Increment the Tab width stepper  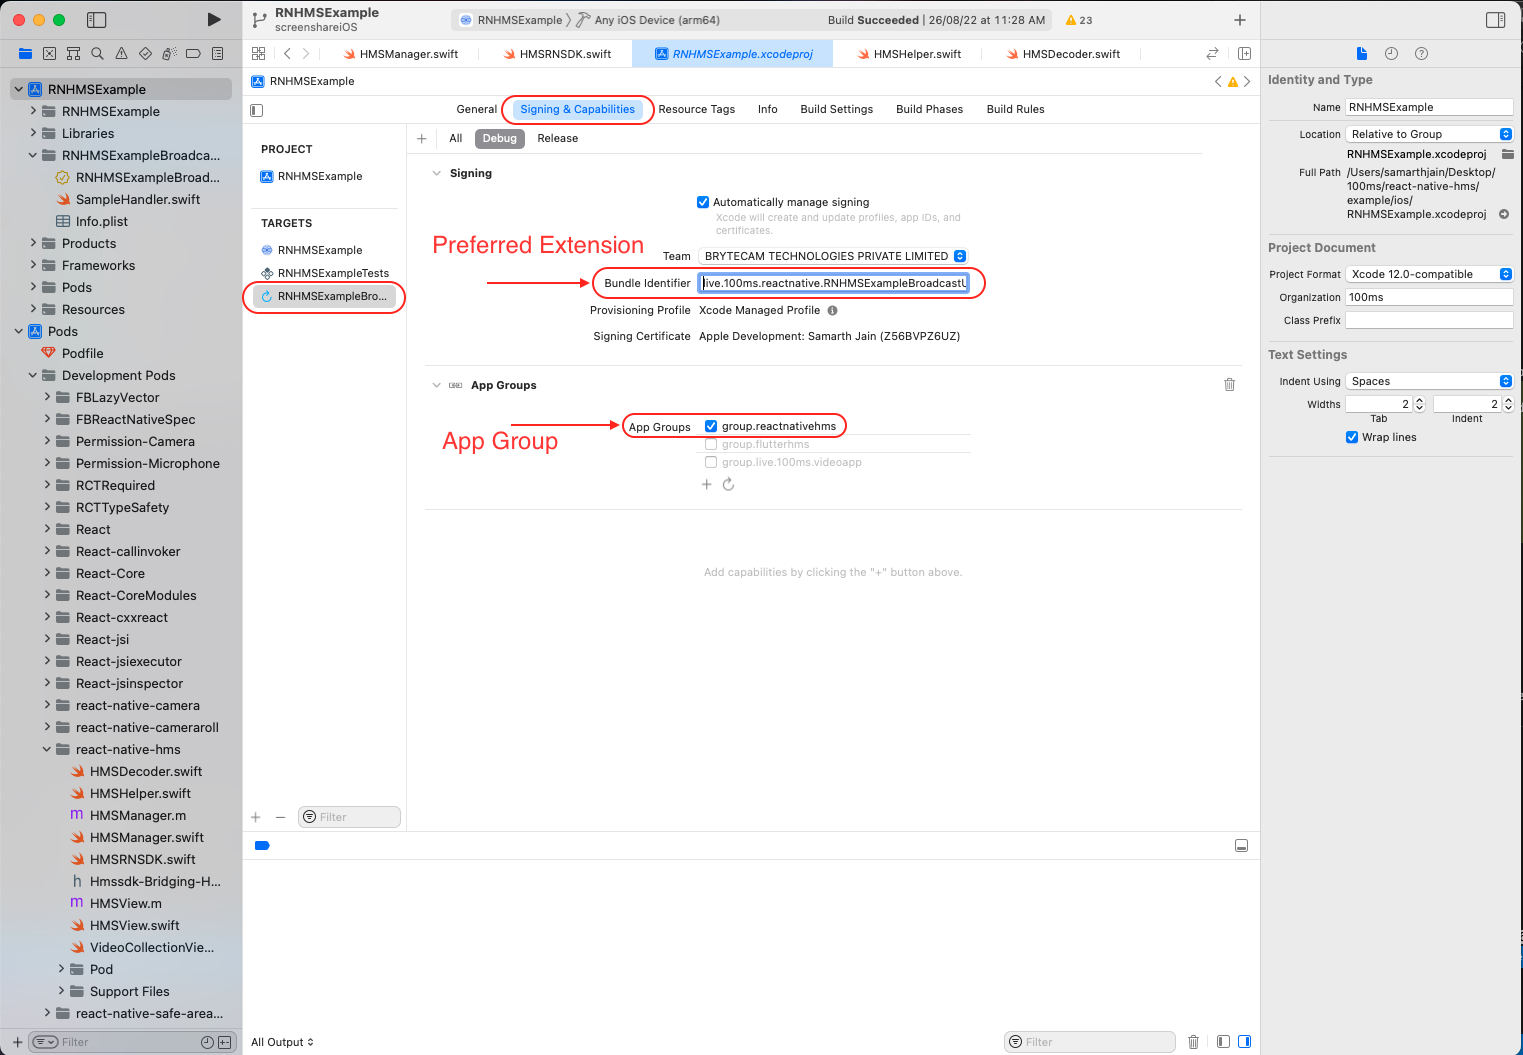point(1419,400)
